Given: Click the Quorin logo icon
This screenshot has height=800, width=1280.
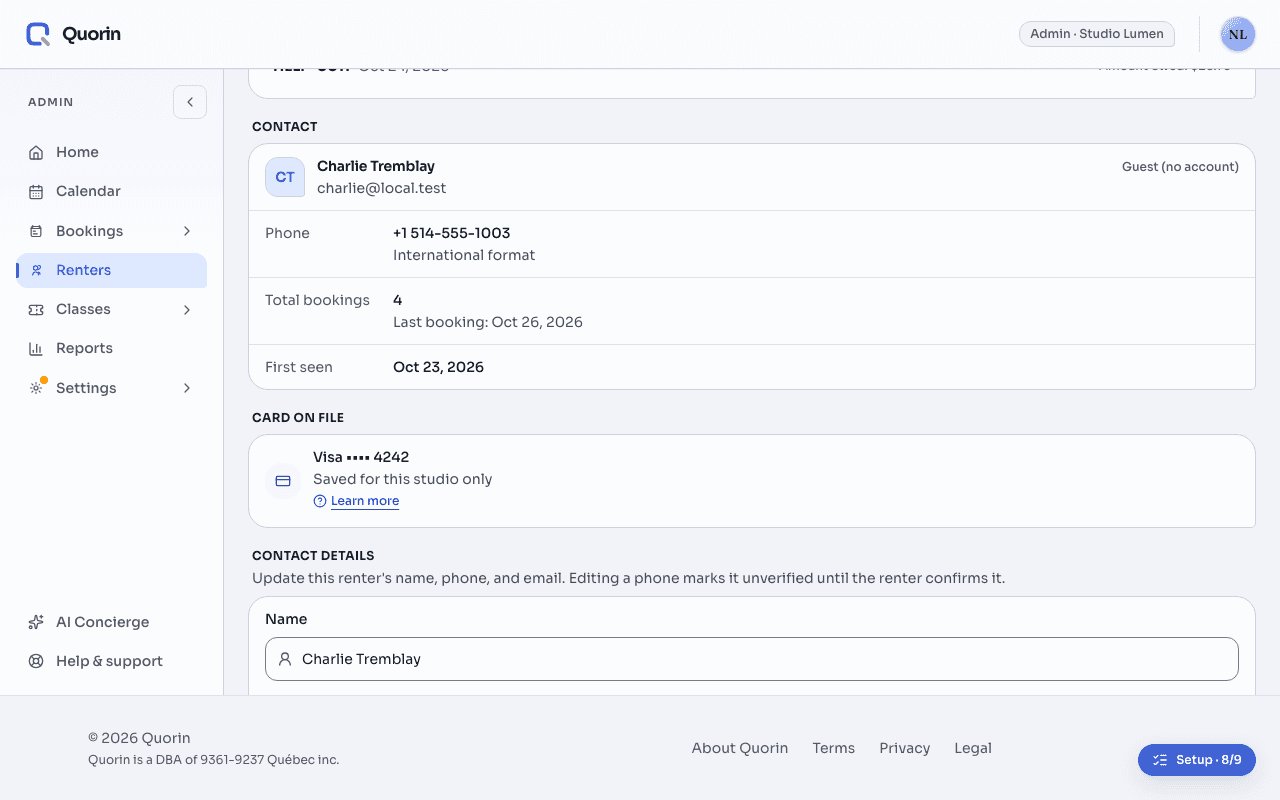Looking at the screenshot, I should coord(38,34).
